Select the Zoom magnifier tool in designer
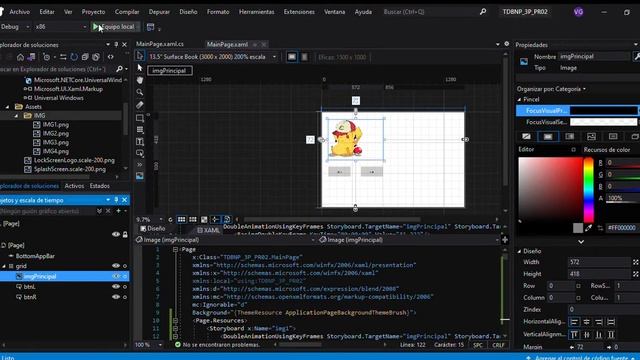 pyautogui.click(x=140, y=92)
